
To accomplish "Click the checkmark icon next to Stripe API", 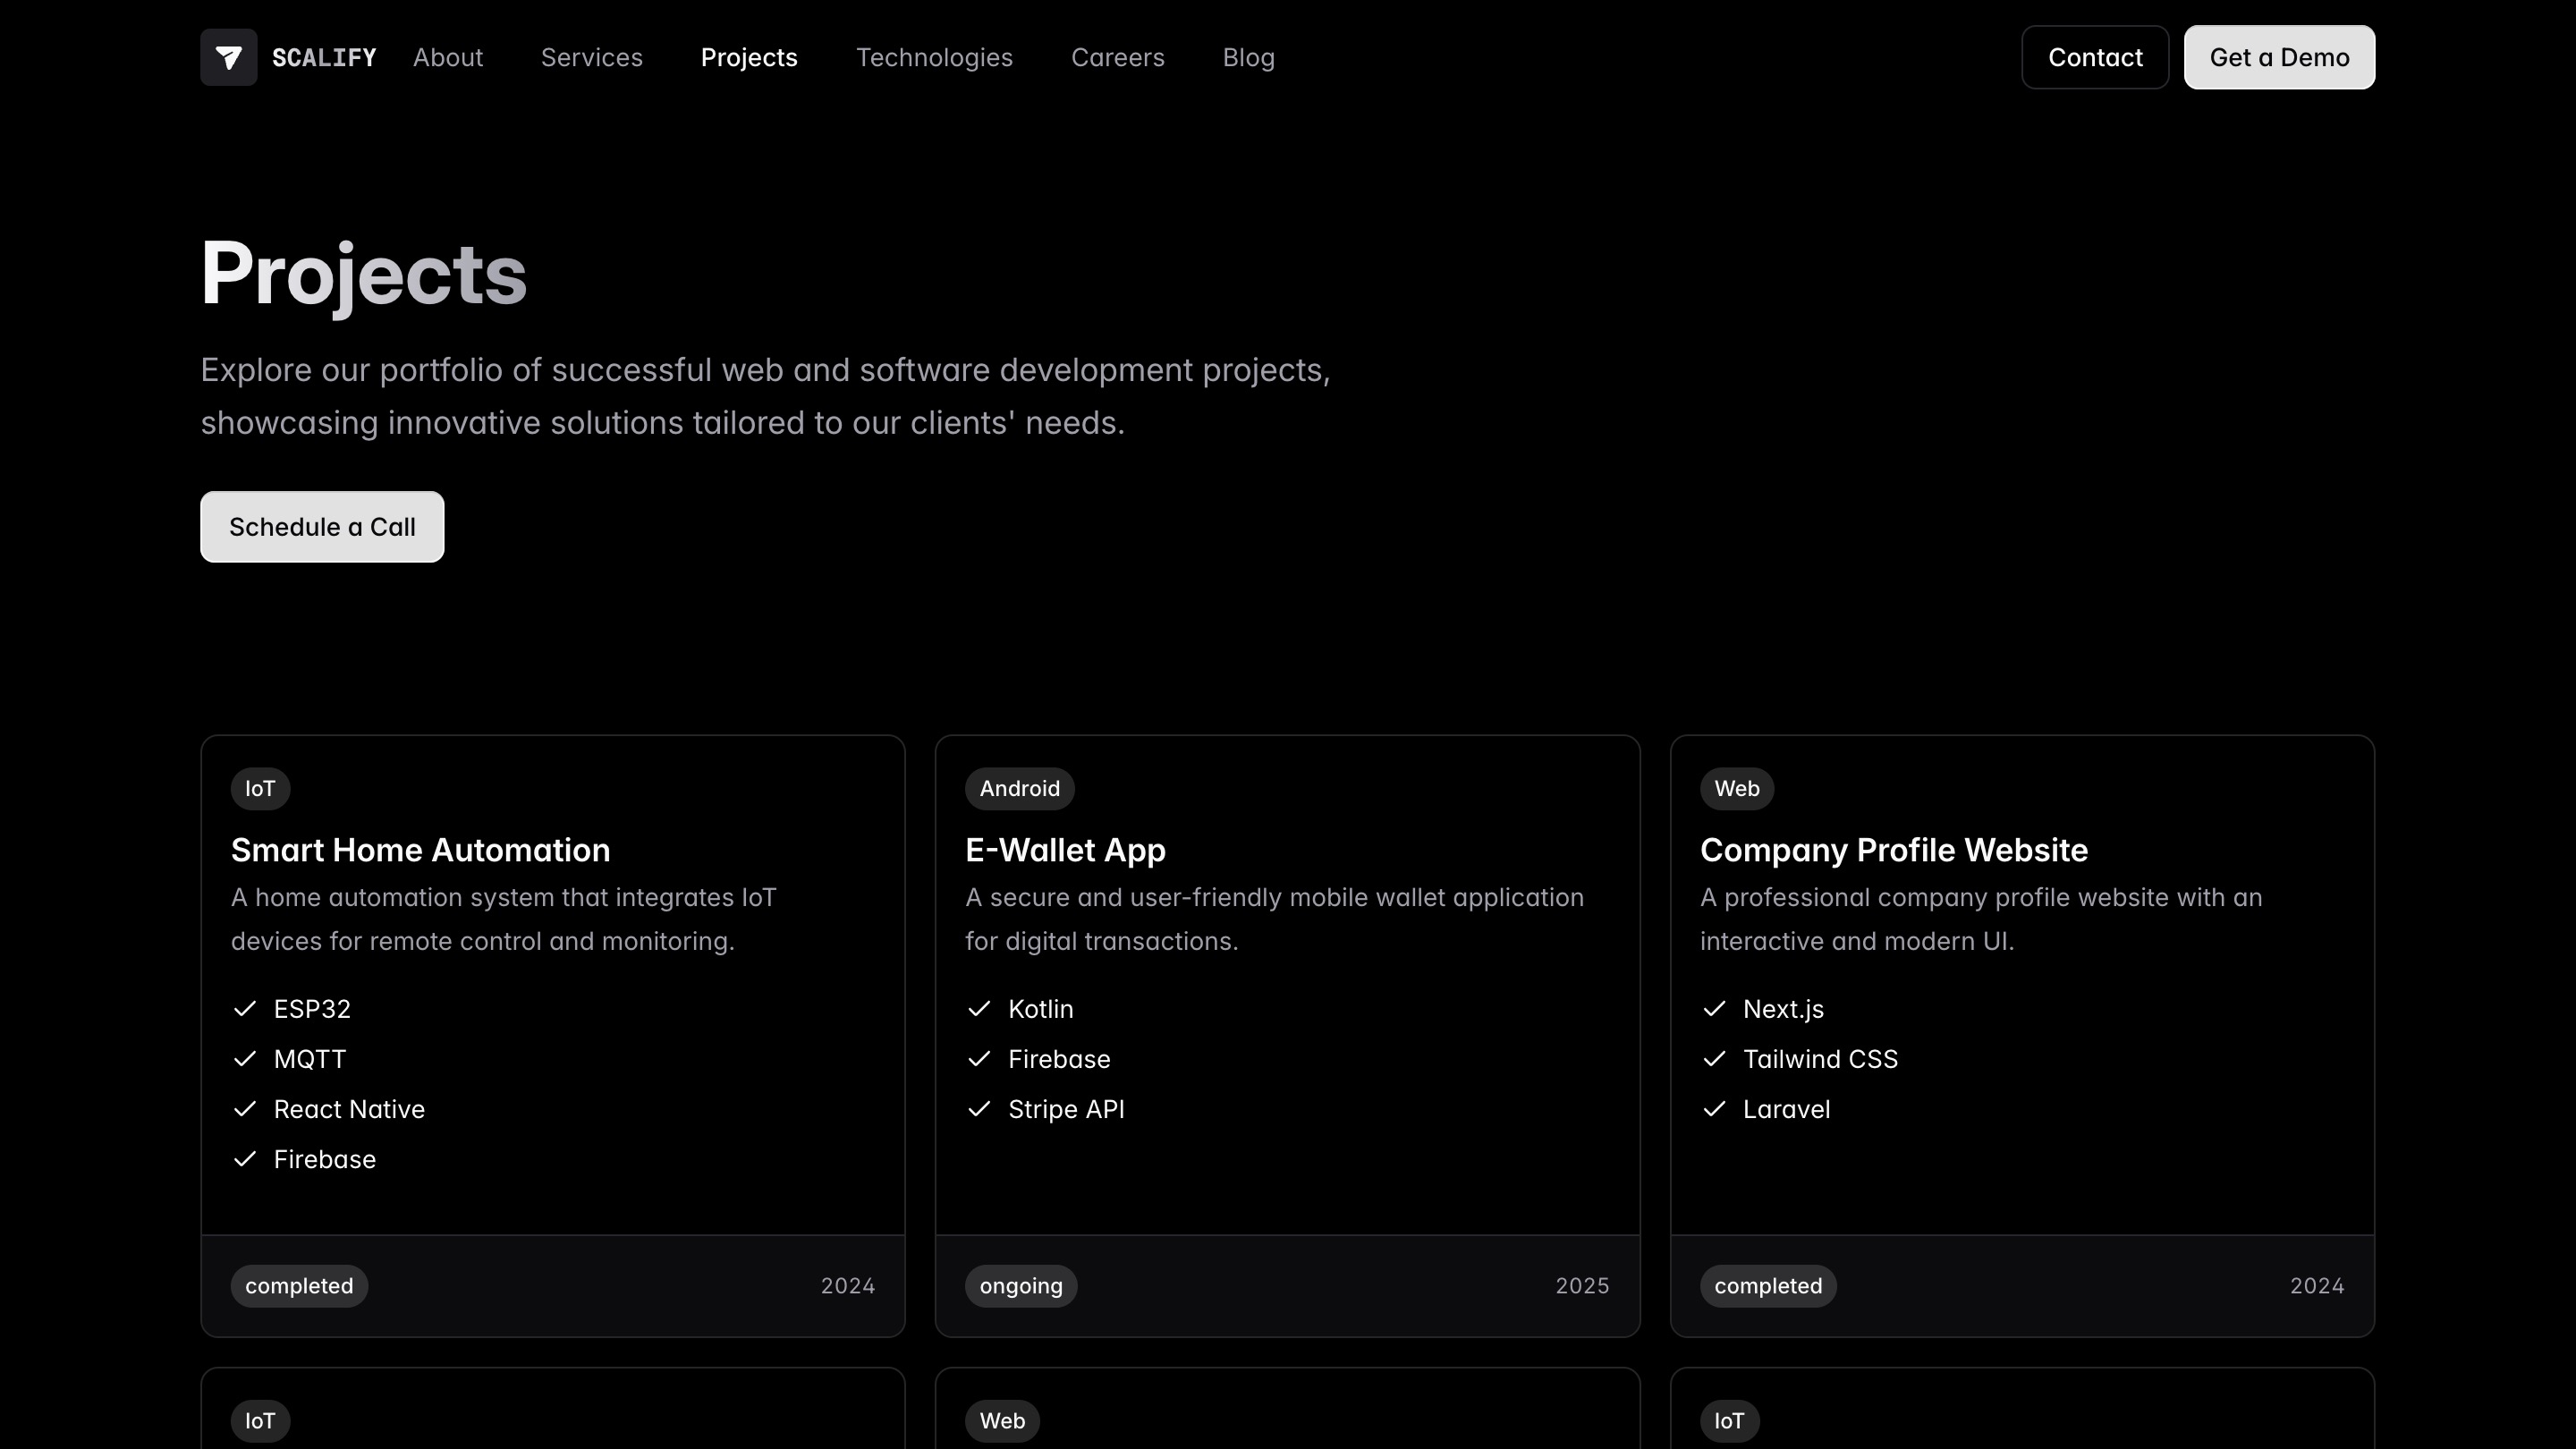I will pyautogui.click(x=979, y=1108).
